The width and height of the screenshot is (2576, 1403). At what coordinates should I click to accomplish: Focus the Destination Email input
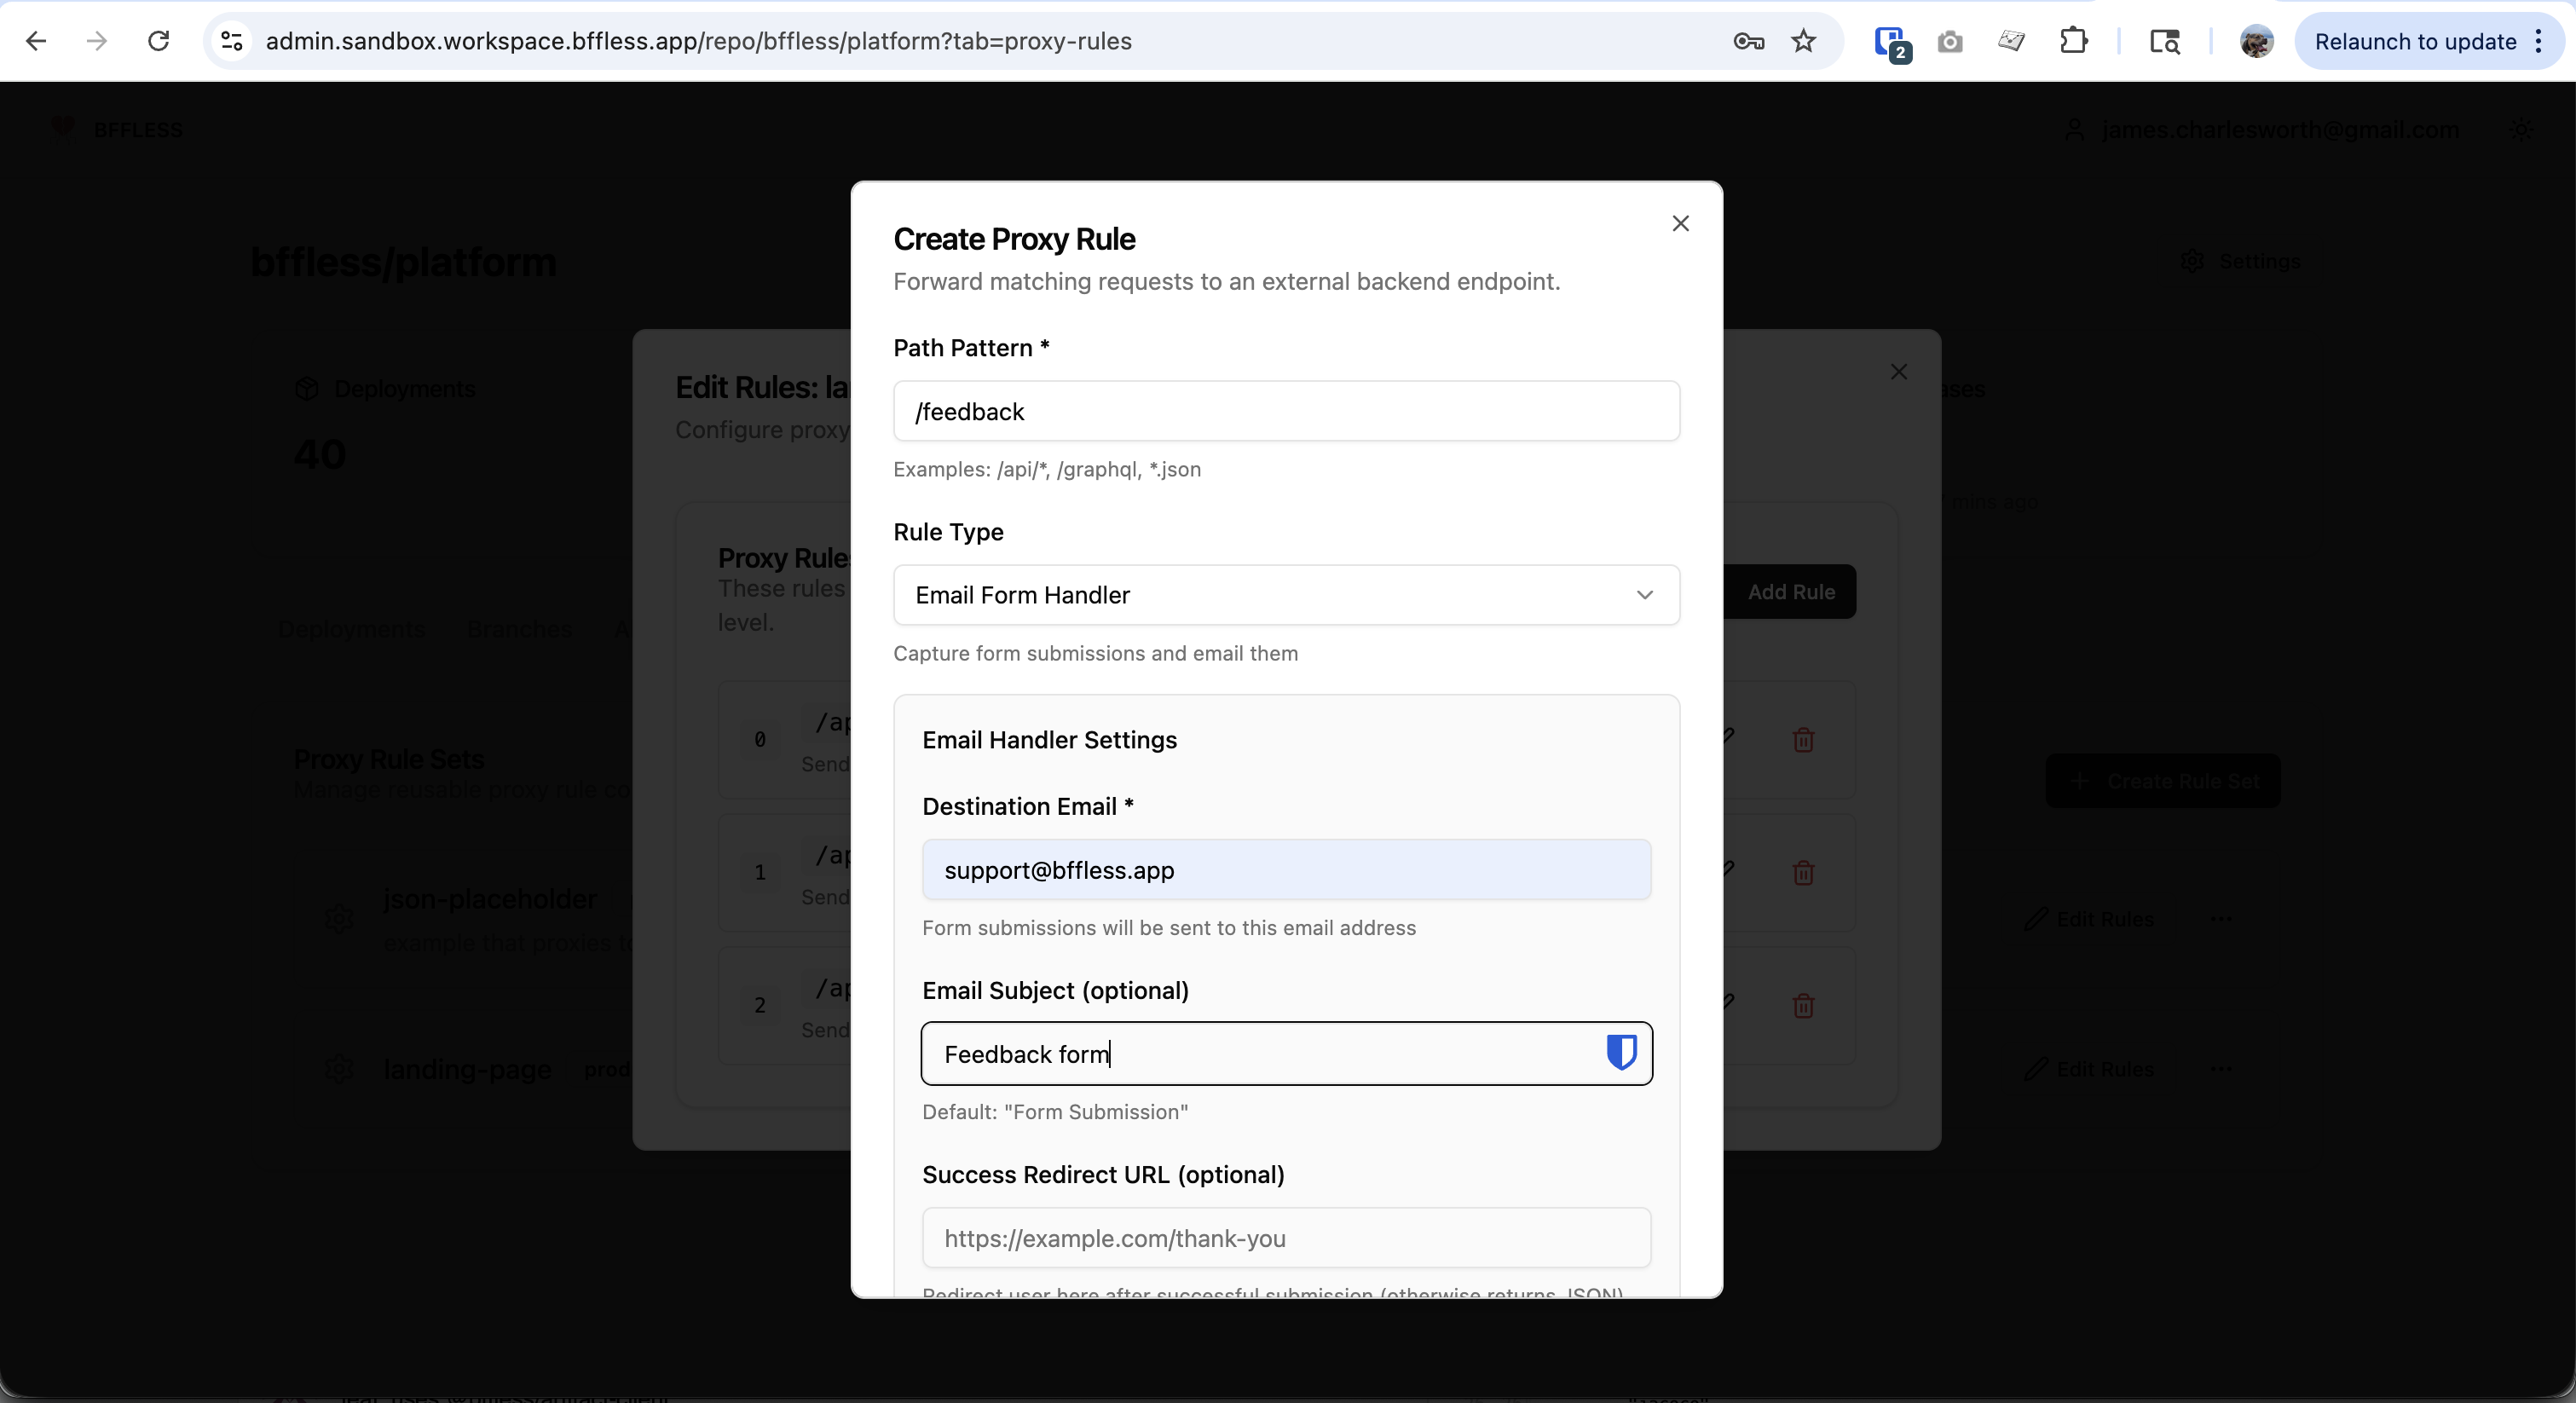click(x=1285, y=870)
